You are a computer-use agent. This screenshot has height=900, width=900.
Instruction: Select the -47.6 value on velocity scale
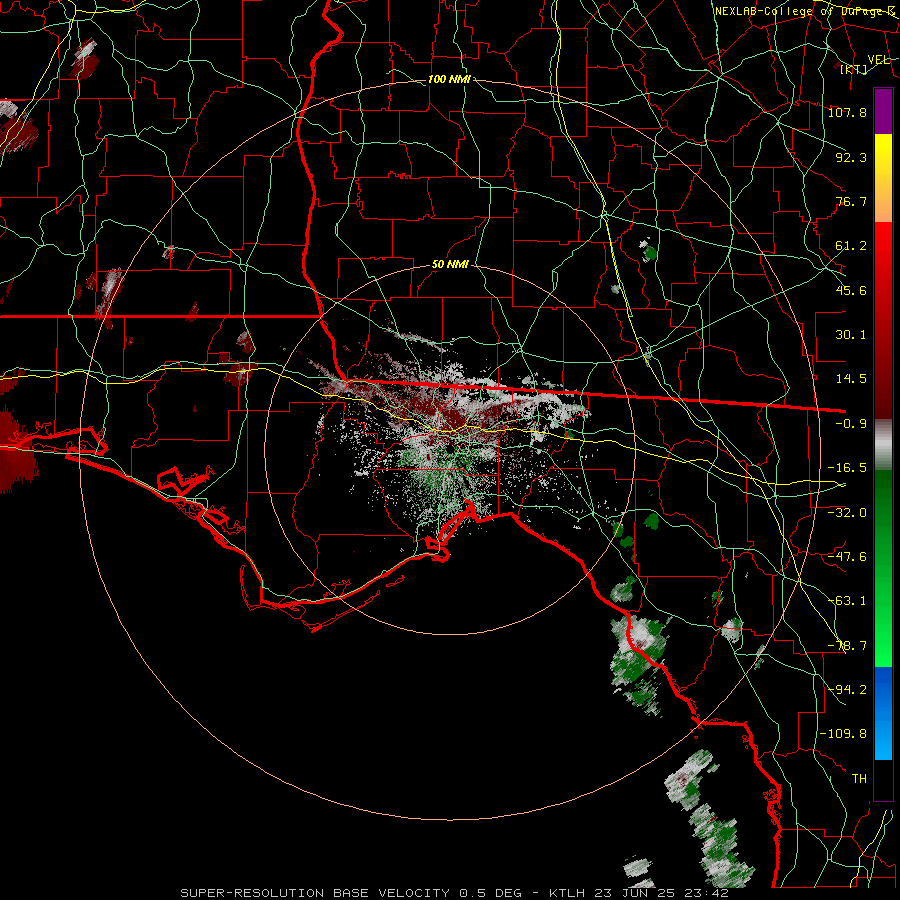(847, 557)
